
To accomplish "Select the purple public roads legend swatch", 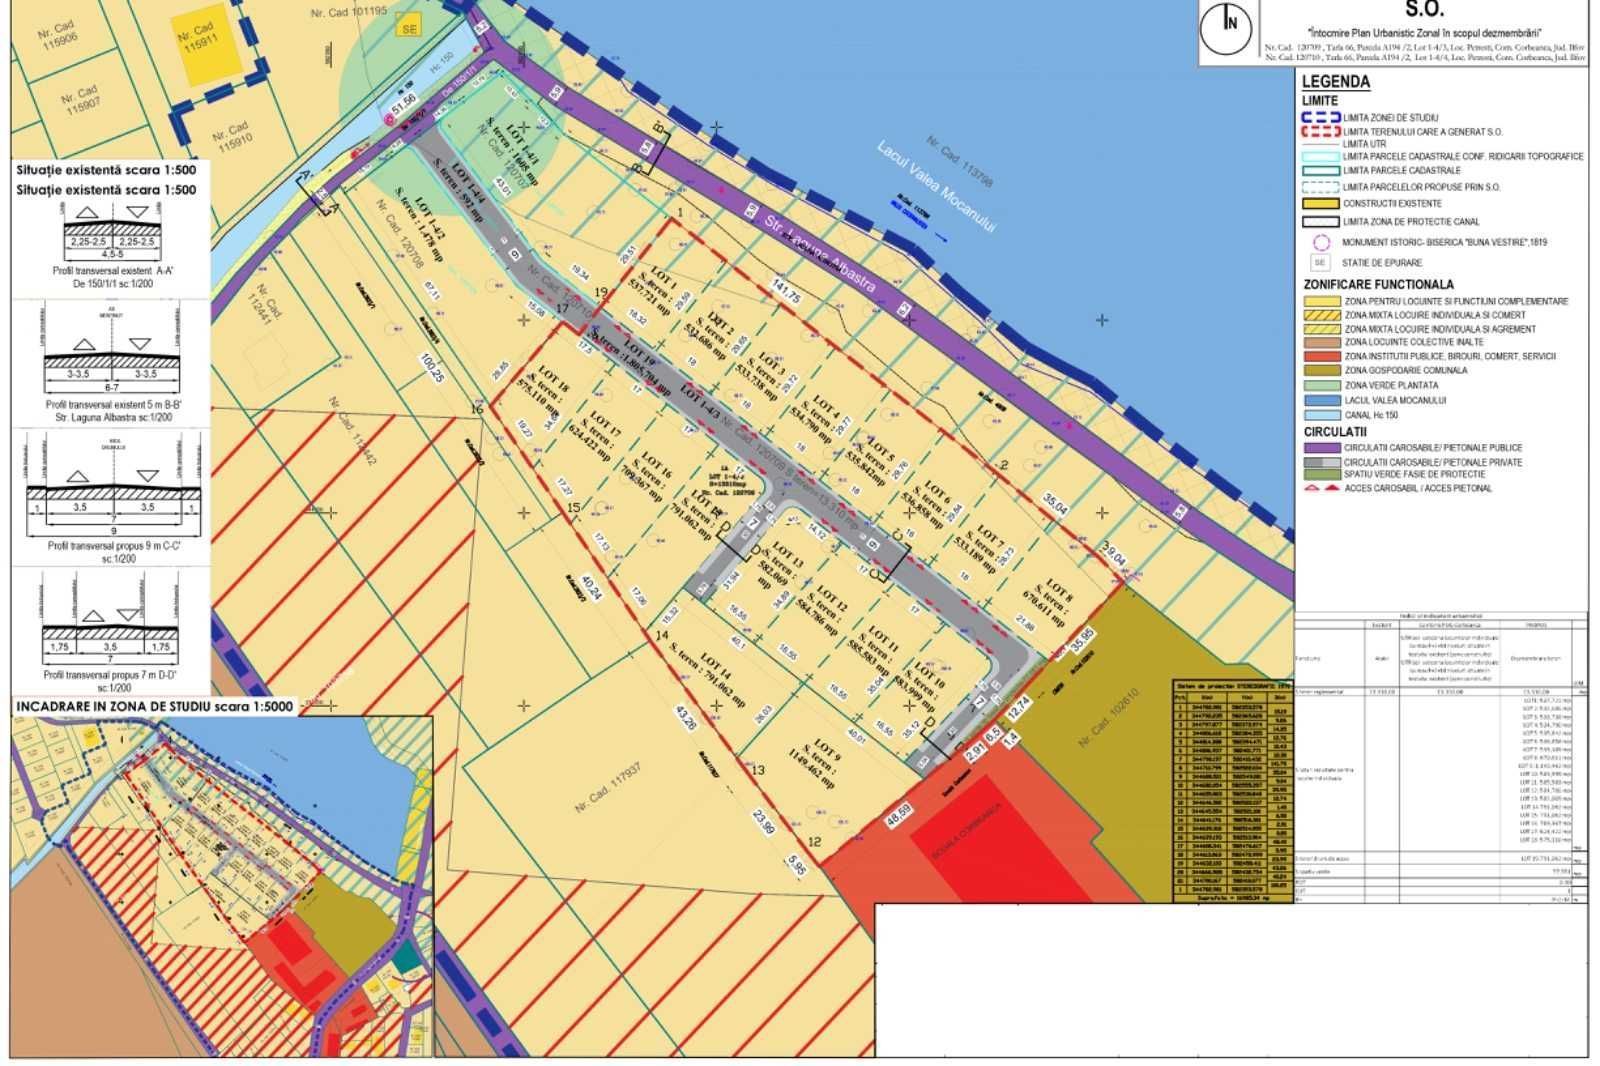I will [1320, 448].
